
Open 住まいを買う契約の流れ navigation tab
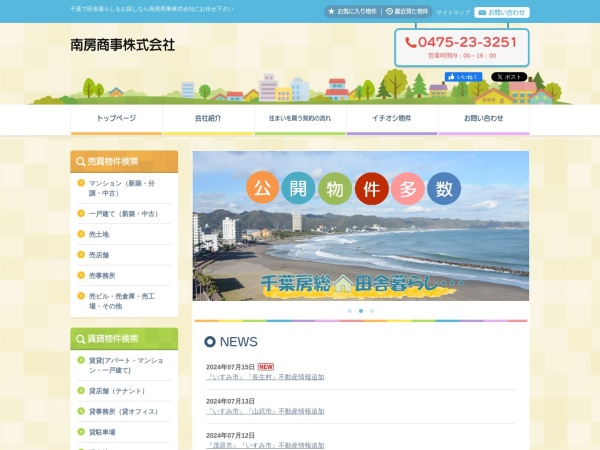(x=300, y=119)
